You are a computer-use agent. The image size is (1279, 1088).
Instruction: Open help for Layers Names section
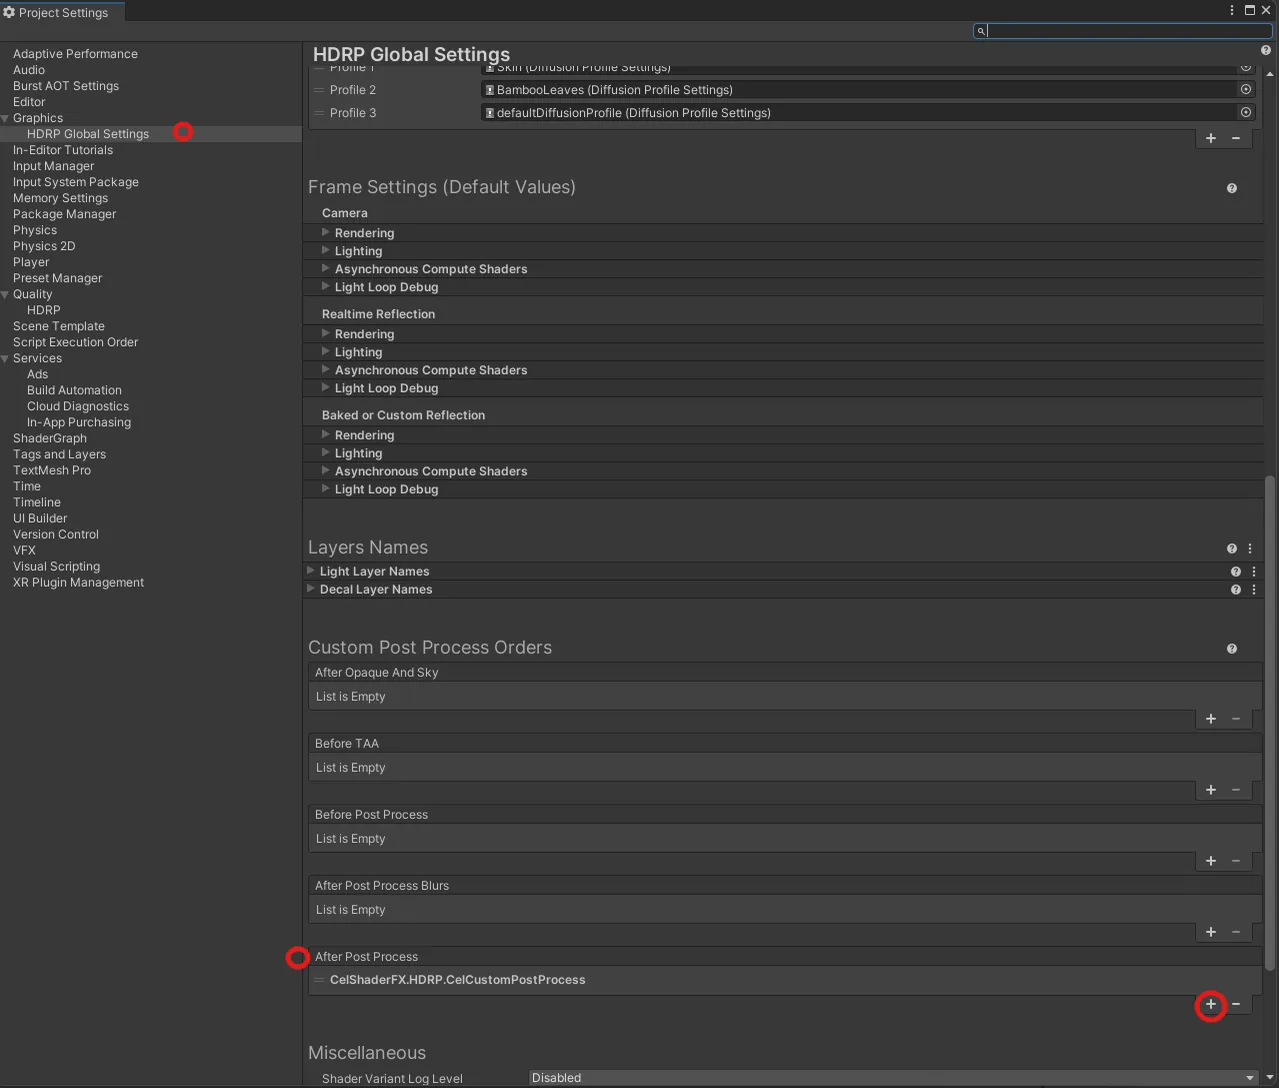pos(1232,549)
